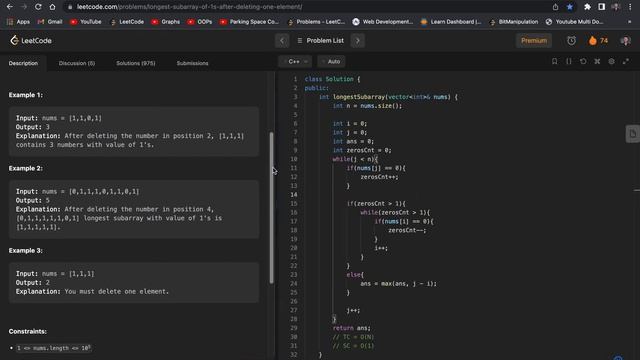Go forward with browser forward arrow
640x360 pixels.
pyautogui.click(x=24, y=7)
